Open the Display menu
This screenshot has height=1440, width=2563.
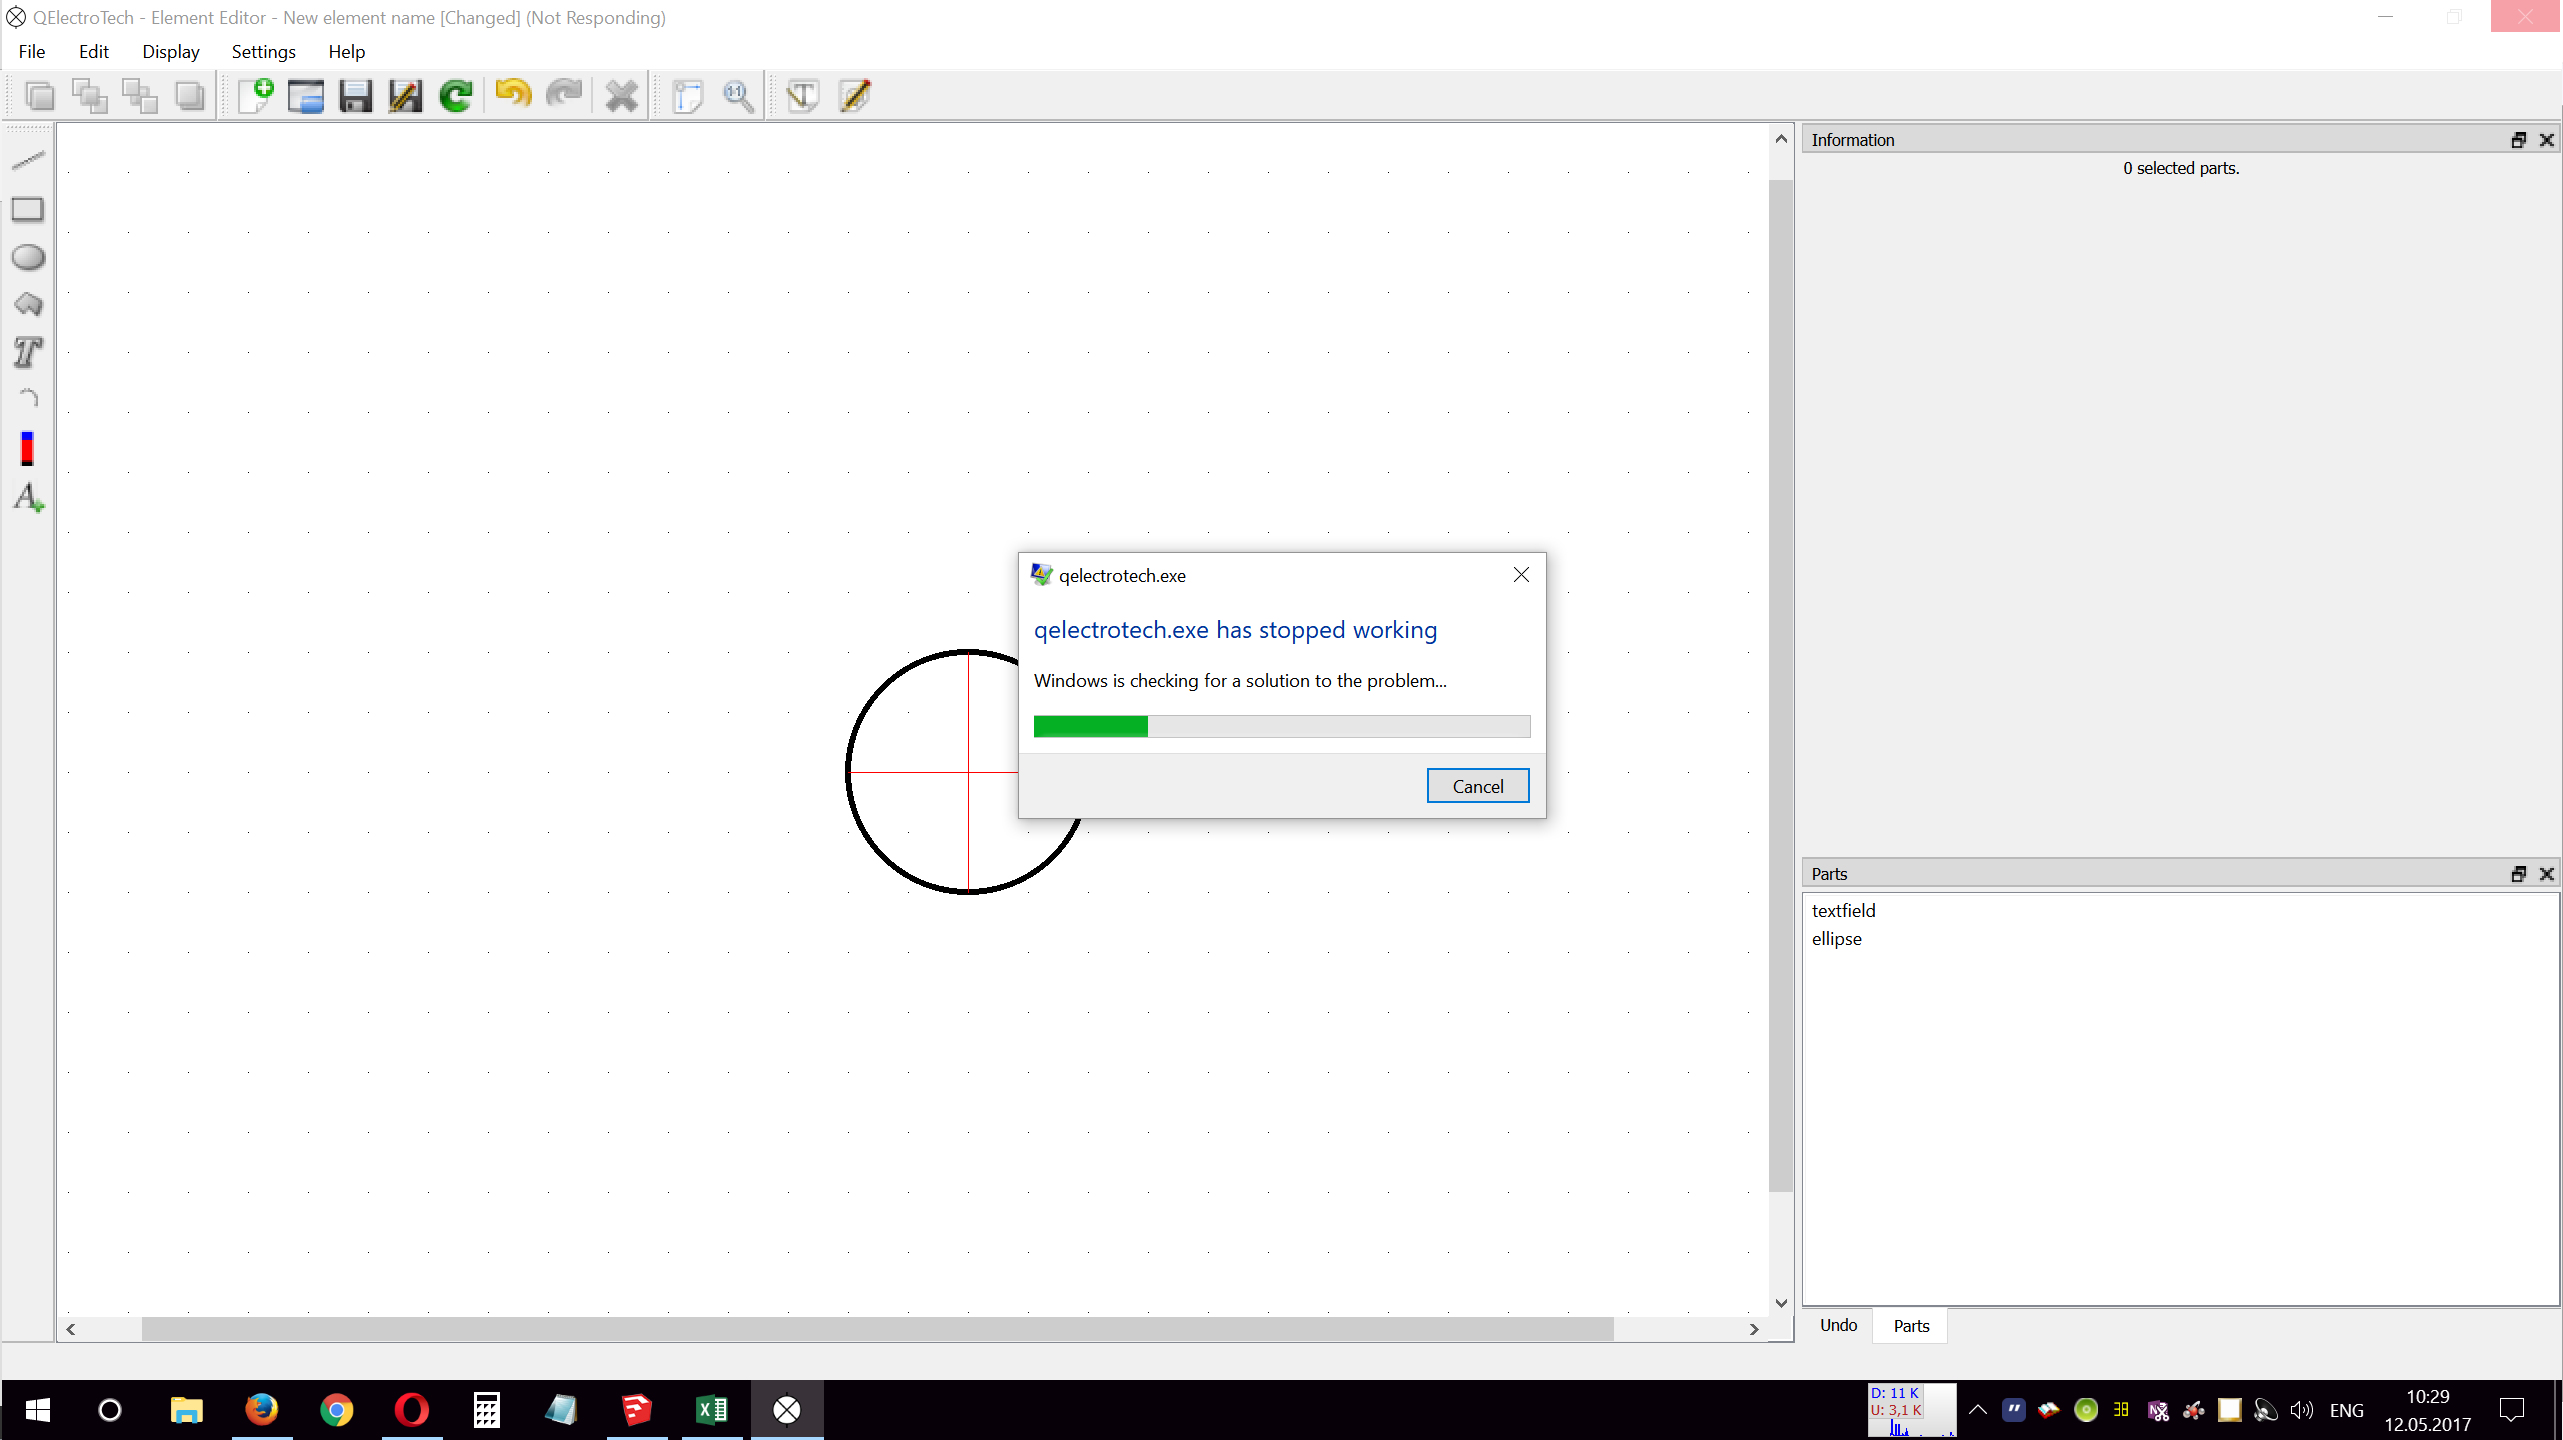click(x=171, y=52)
